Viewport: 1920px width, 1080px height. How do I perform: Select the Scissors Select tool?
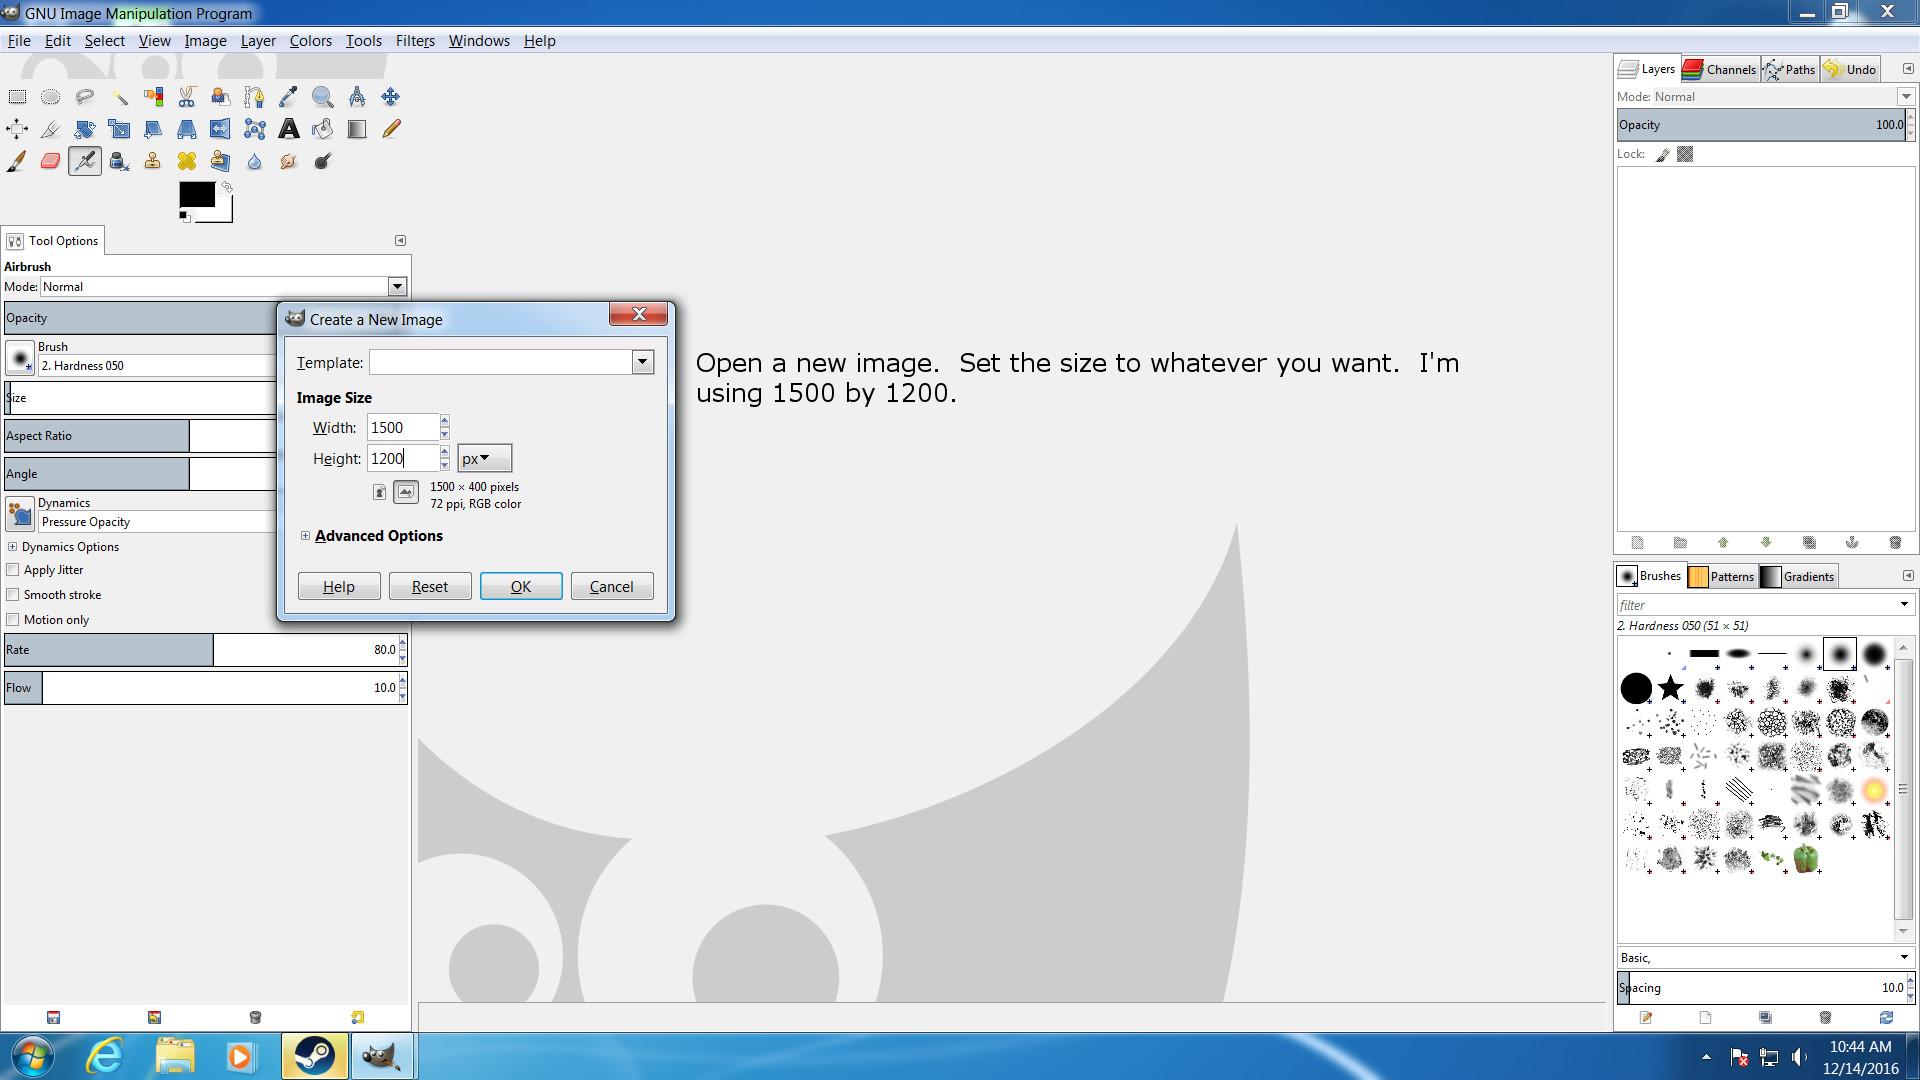[x=187, y=97]
